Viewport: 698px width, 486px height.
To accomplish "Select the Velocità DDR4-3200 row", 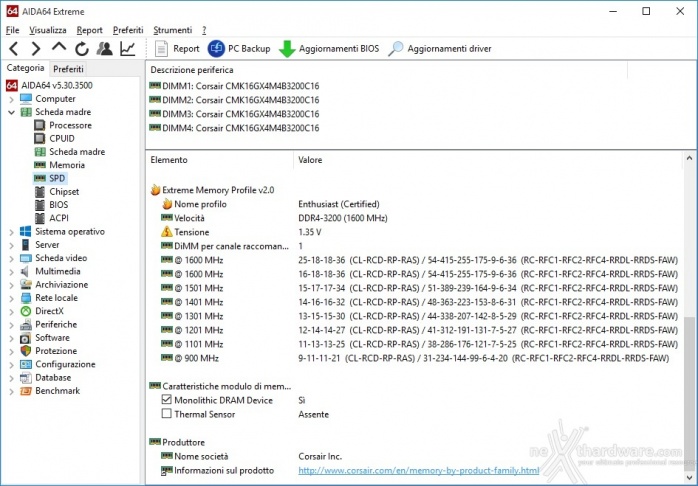I will (414, 218).
